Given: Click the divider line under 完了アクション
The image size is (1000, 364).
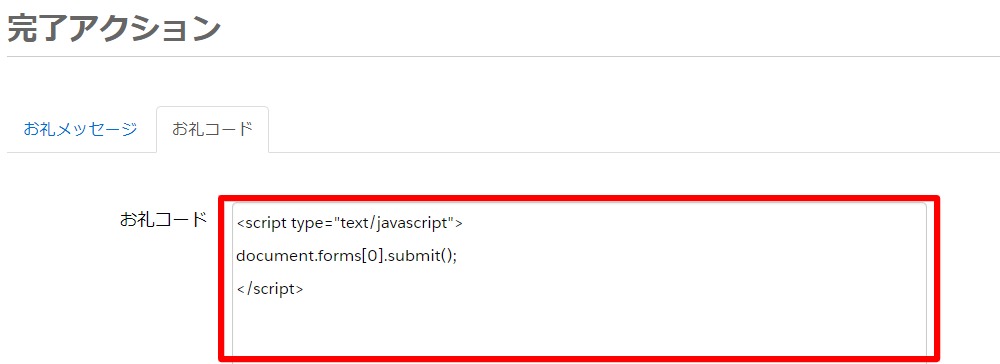Looking at the screenshot, I should click(x=503, y=57).
